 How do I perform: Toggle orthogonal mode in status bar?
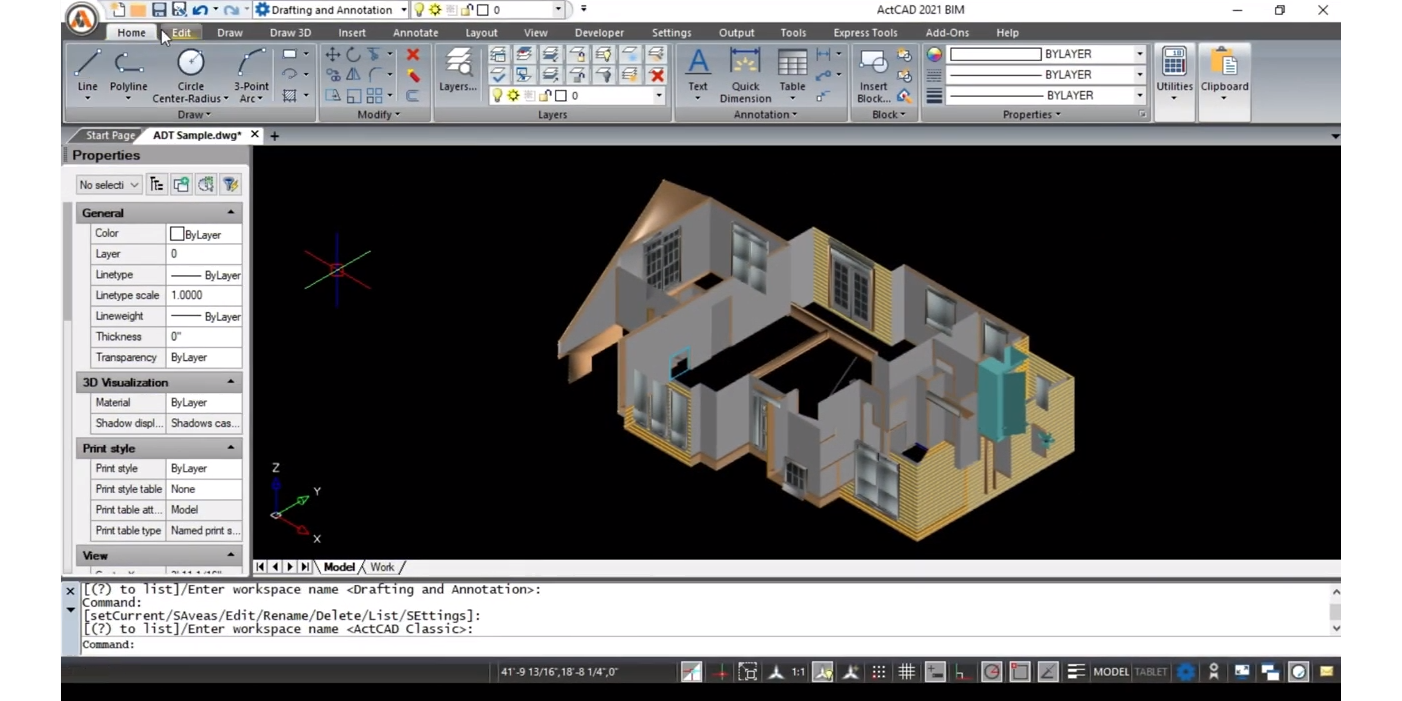(963, 672)
